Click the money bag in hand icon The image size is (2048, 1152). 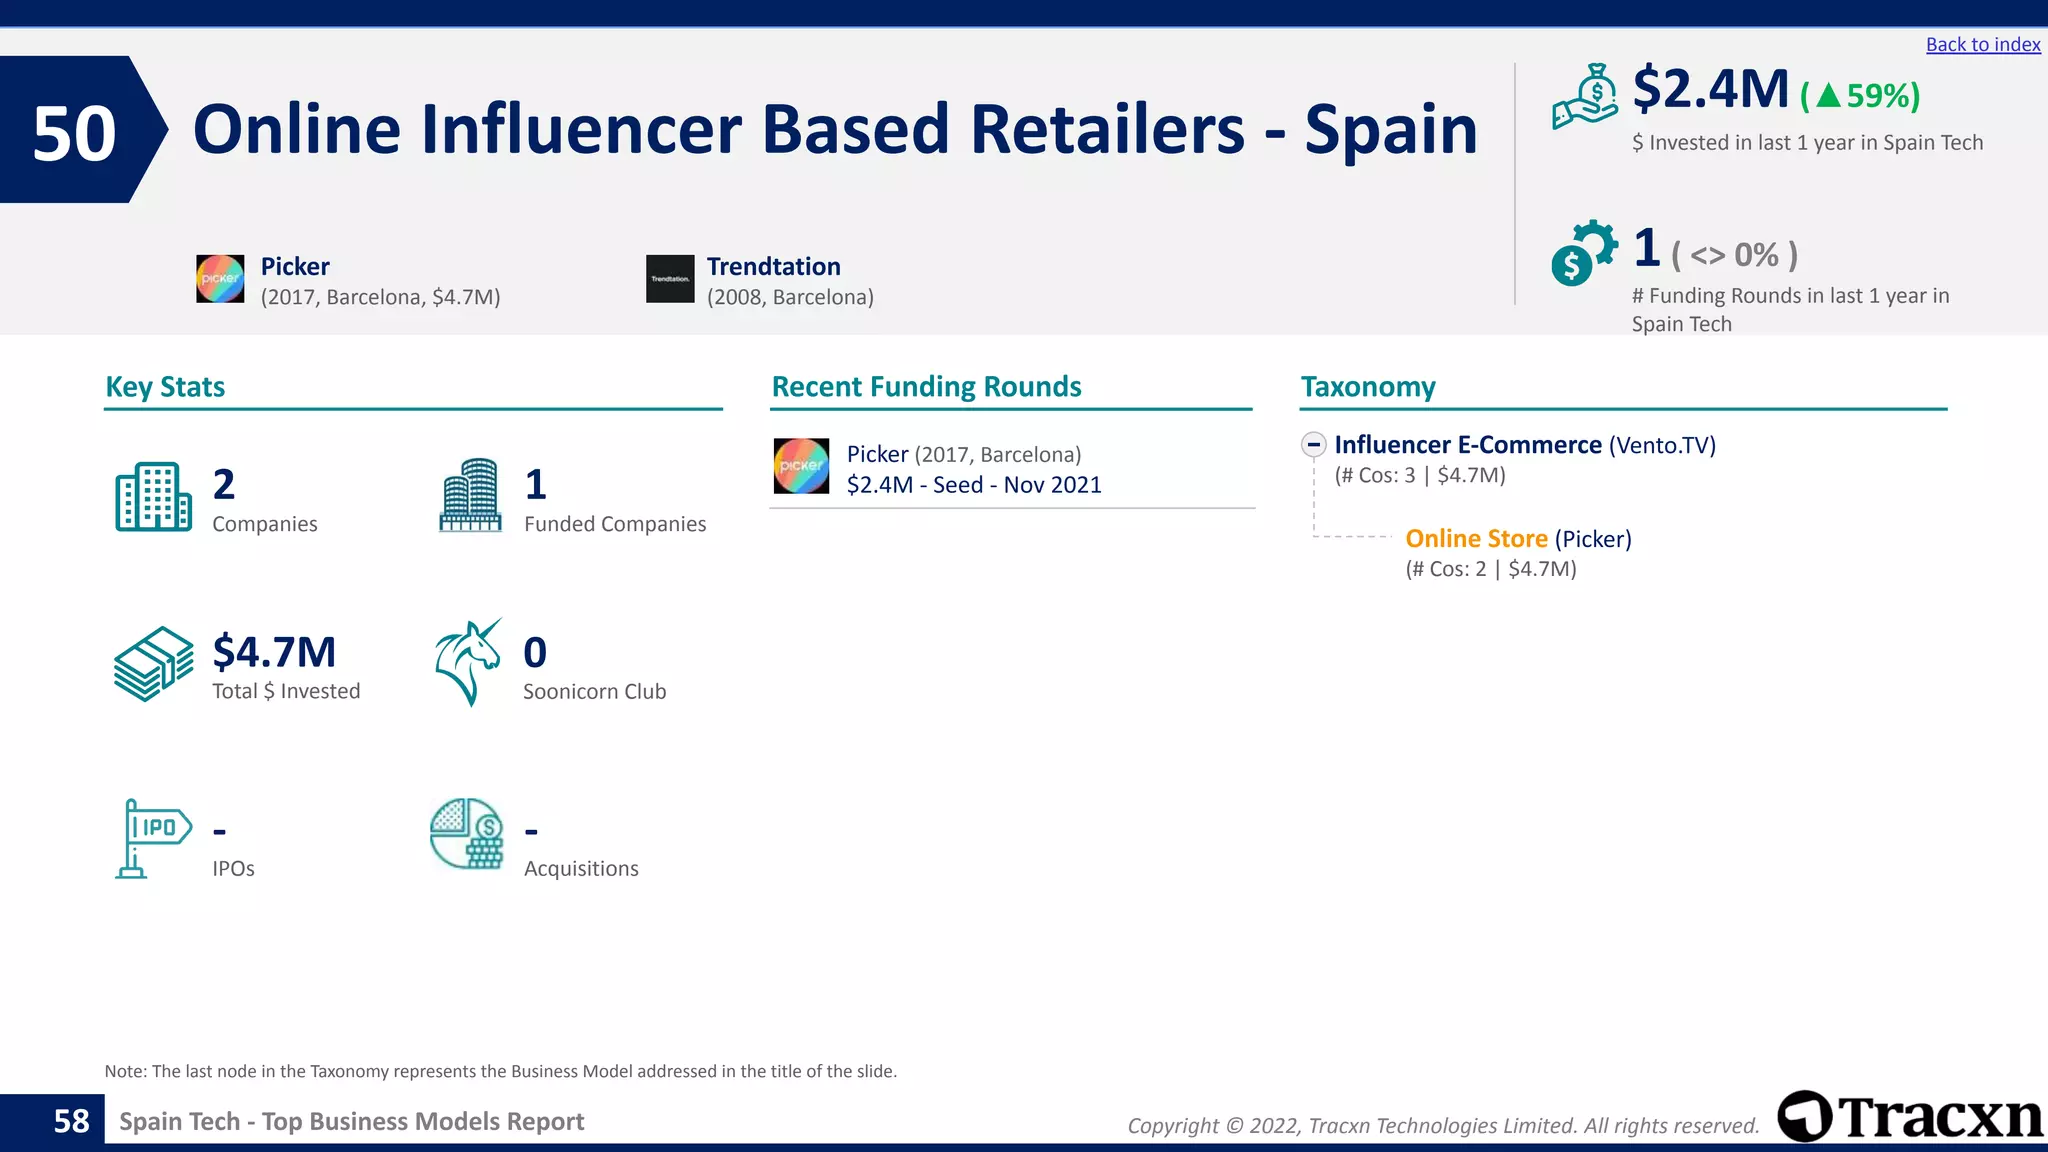1585,97
